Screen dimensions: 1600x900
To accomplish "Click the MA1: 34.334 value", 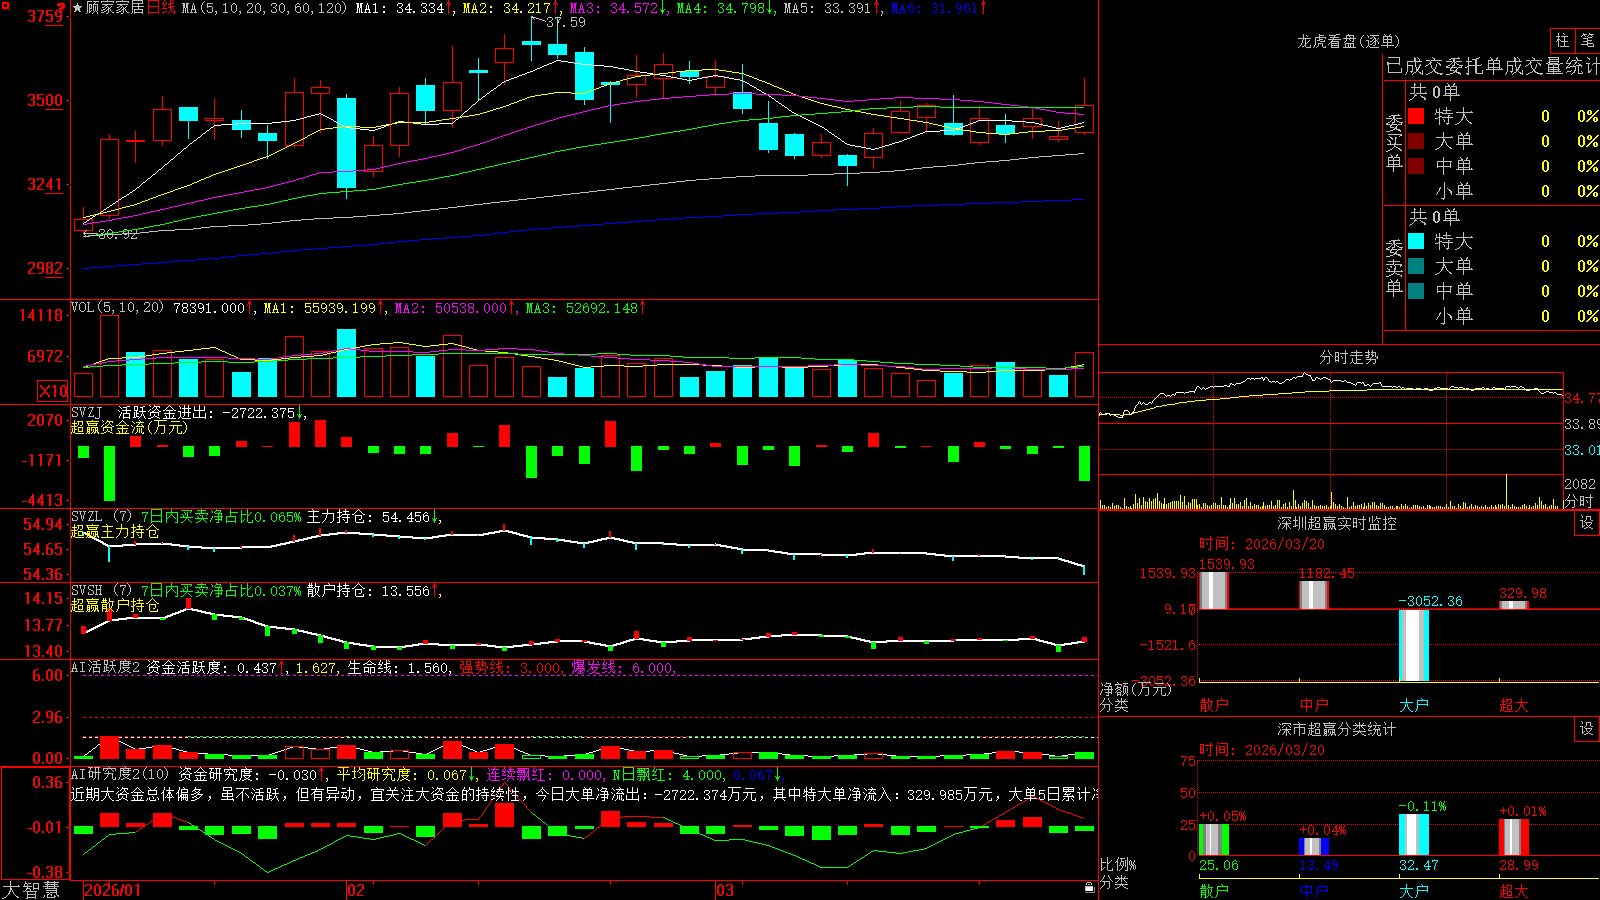I will pos(399,8).
